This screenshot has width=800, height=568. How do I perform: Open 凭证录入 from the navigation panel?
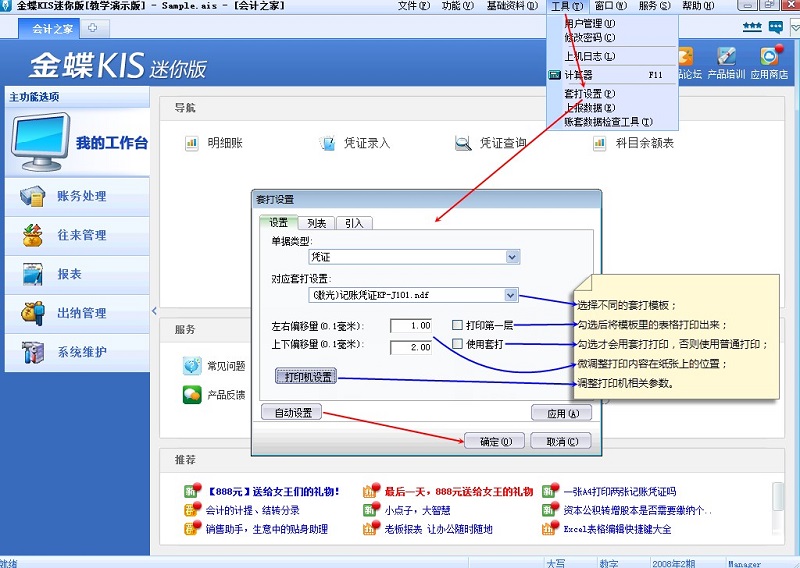point(327,143)
